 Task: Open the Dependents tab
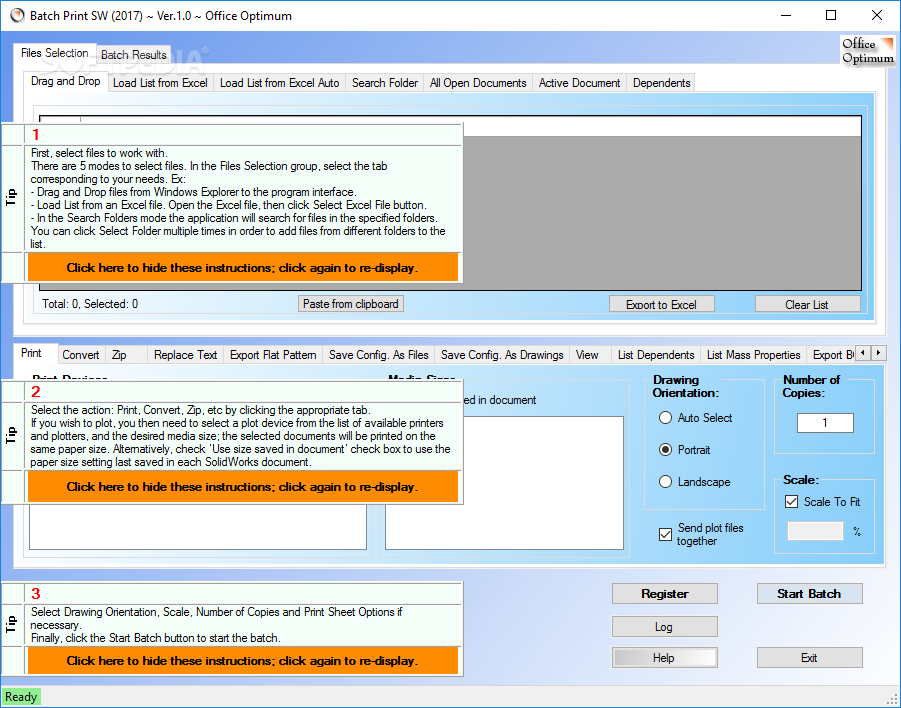click(661, 83)
